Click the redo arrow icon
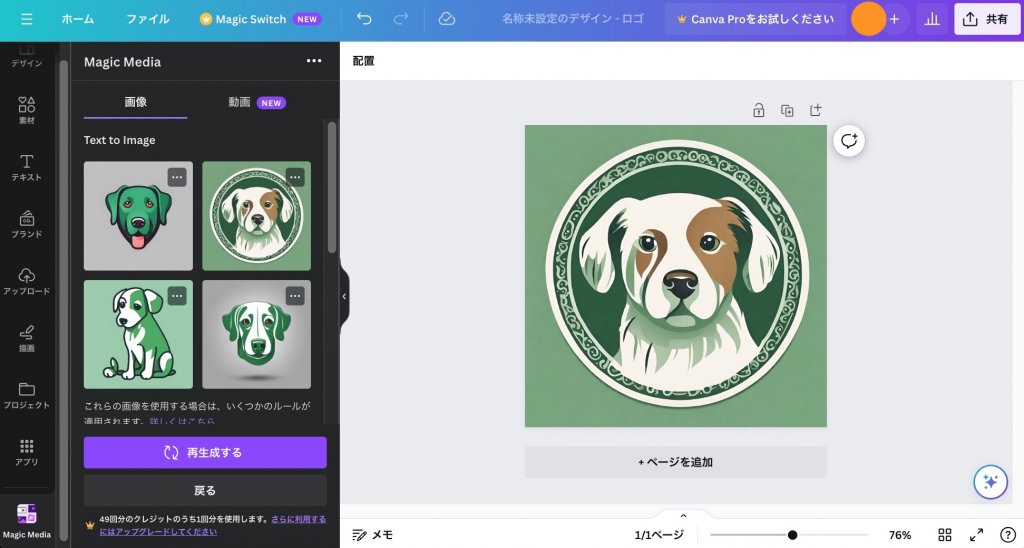Image resolution: width=1024 pixels, height=548 pixels. tap(400, 19)
